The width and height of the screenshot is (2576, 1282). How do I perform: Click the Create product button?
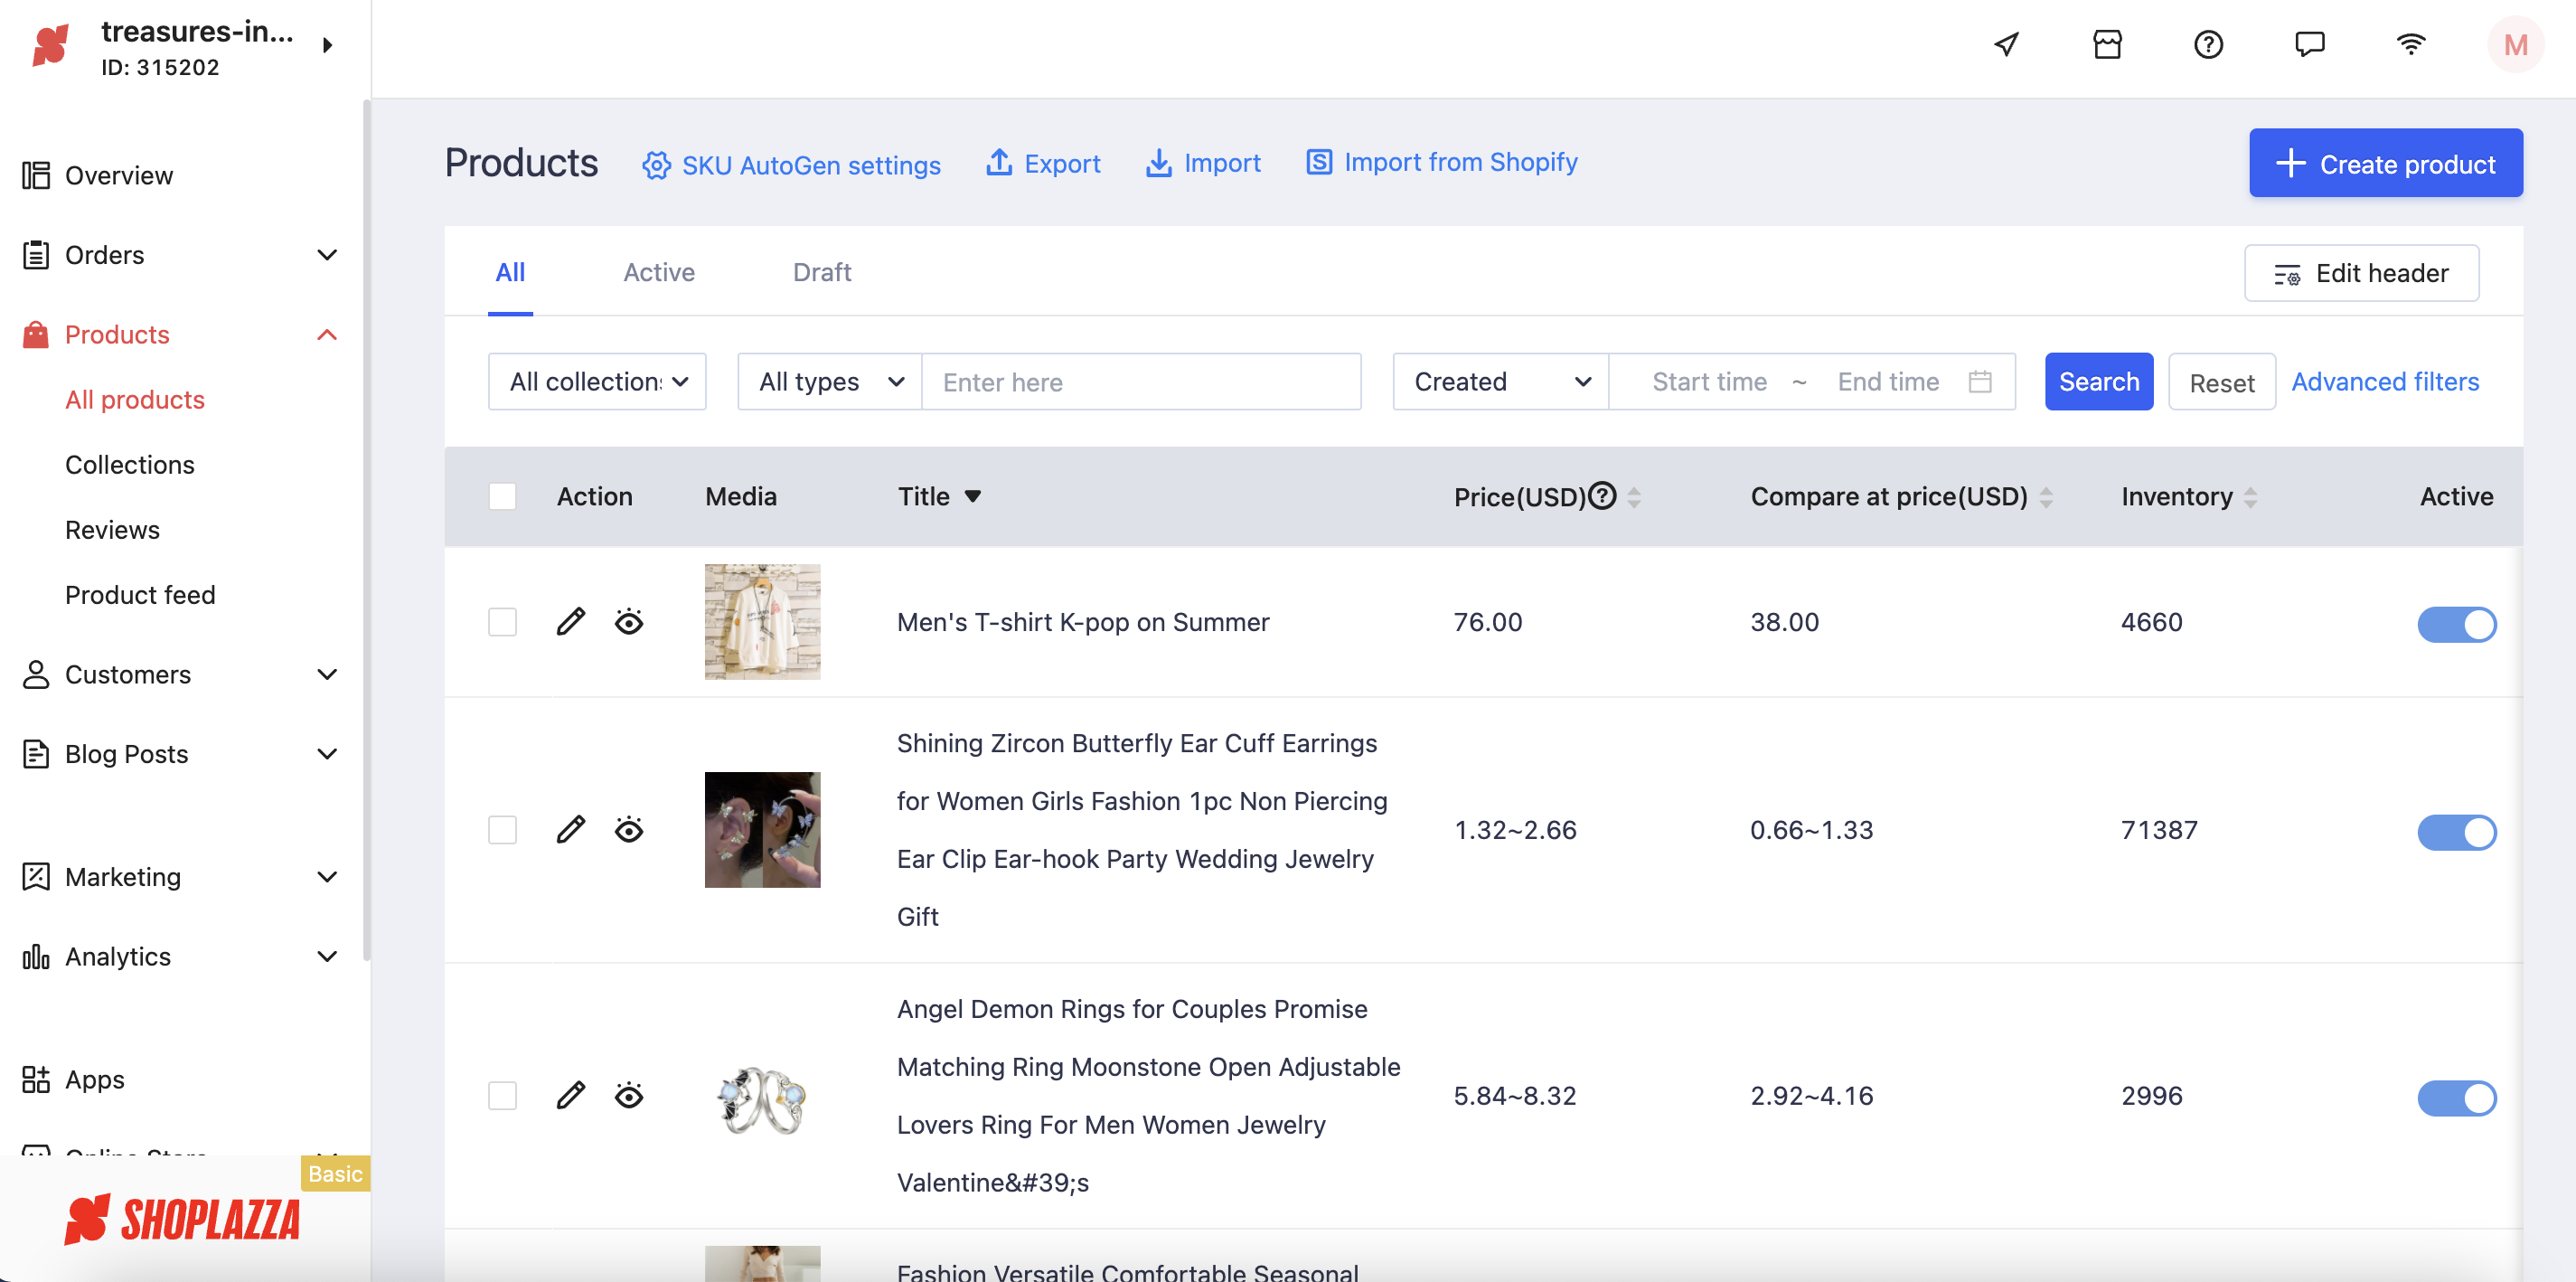(2385, 163)
